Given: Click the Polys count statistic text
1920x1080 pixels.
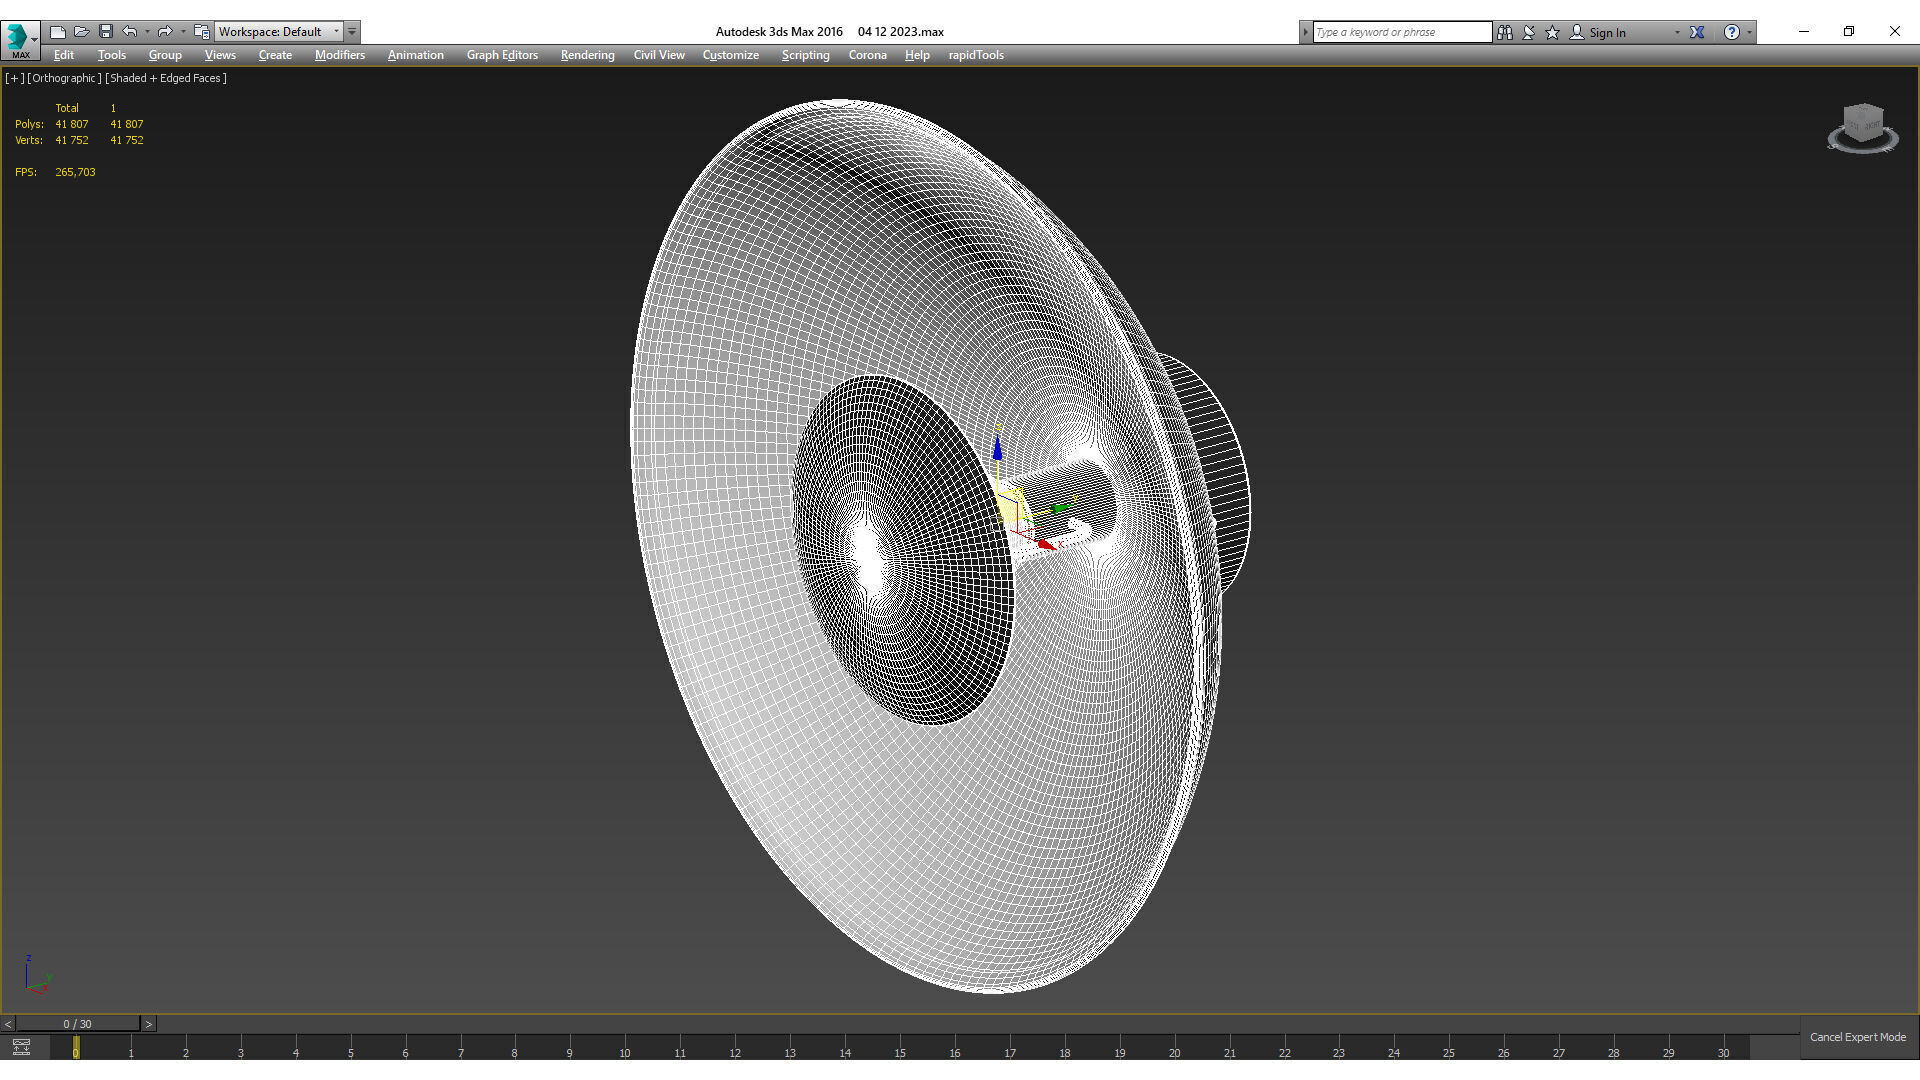Looking at the screenshot, I should 79,124.
